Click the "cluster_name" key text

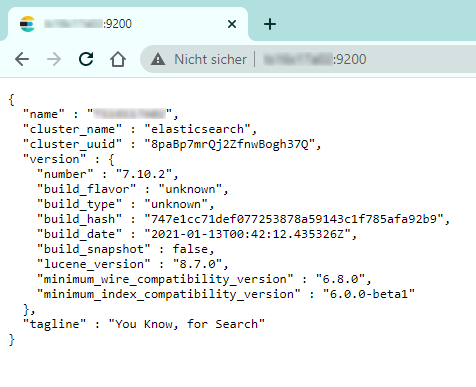tap(72, 129)
